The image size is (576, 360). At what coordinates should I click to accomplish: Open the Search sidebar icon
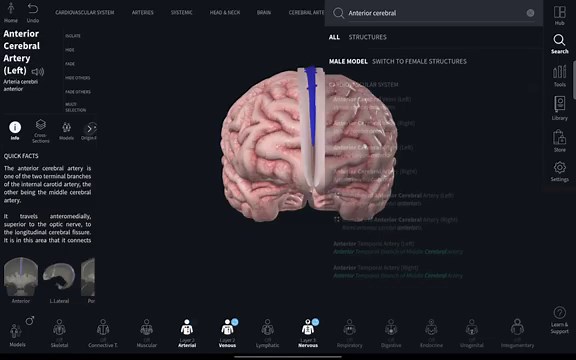[x=559, y=44]
